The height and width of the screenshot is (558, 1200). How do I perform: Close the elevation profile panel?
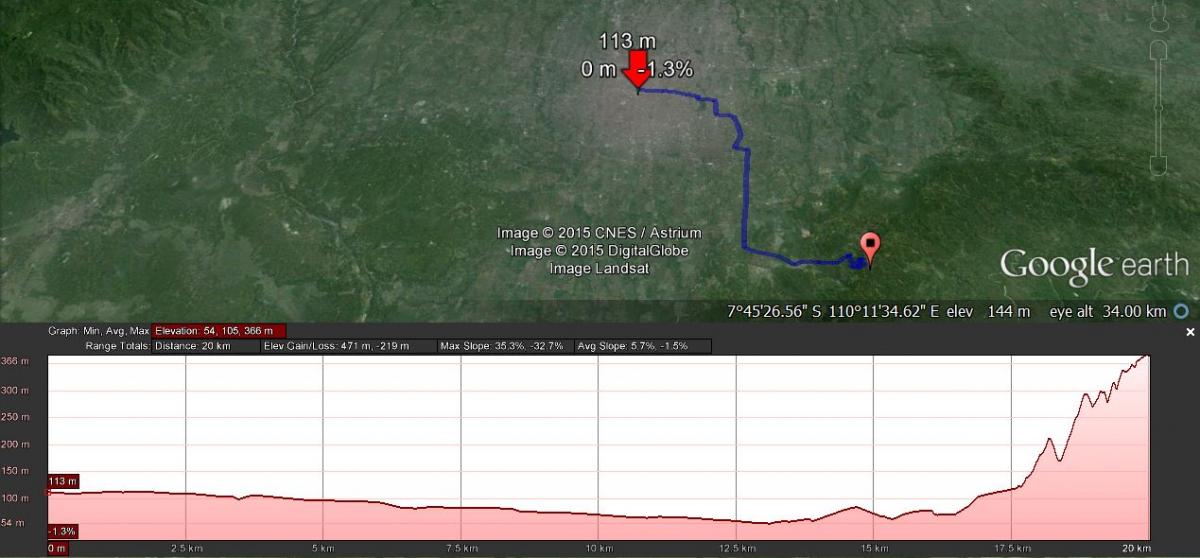(1190, 332)
